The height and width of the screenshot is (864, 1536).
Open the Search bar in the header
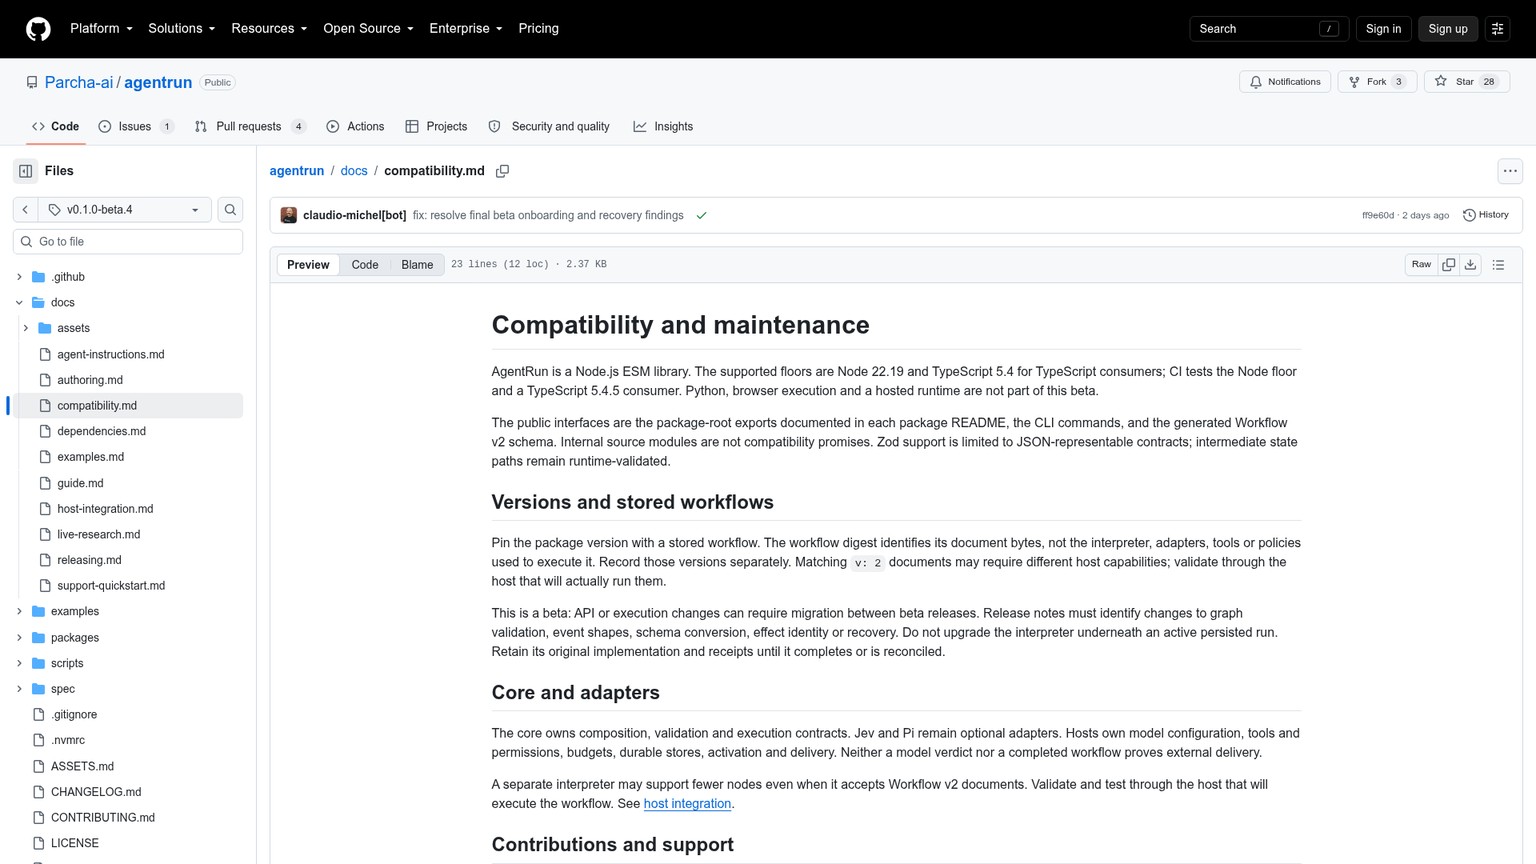click(1268, 29)
